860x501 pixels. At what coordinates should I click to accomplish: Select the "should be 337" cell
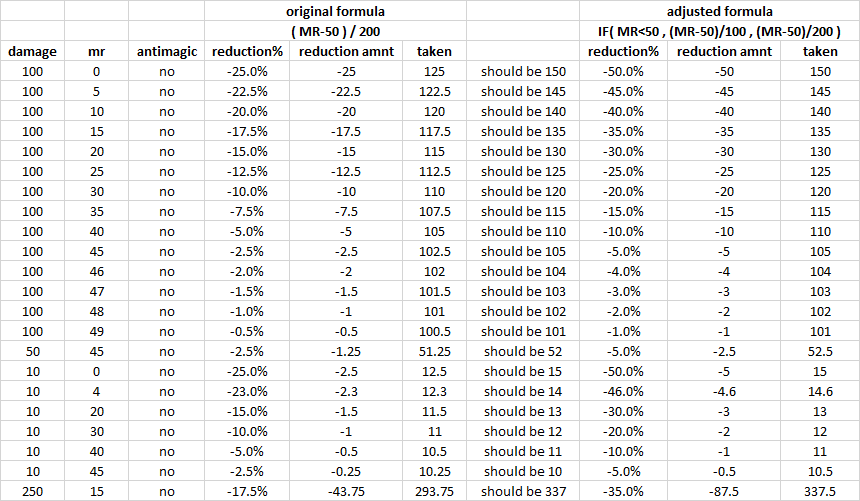523,491
